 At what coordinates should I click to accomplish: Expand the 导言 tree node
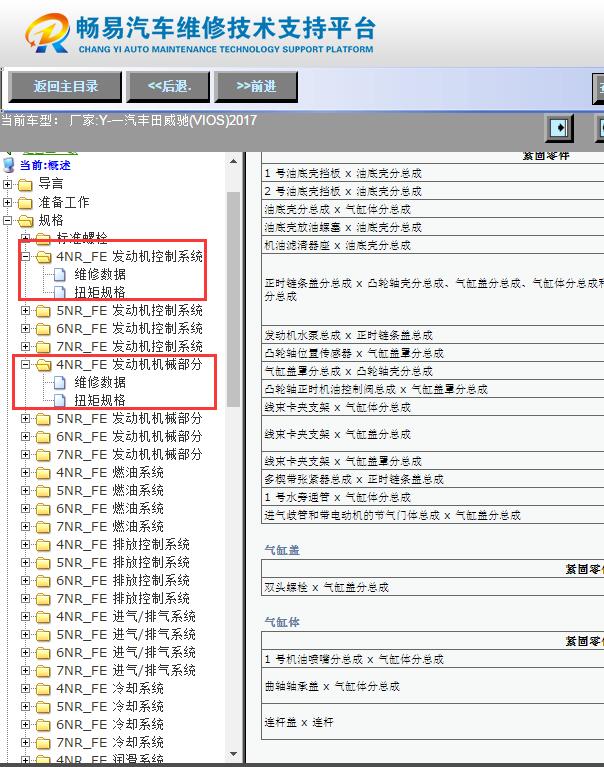pos(7,184)
